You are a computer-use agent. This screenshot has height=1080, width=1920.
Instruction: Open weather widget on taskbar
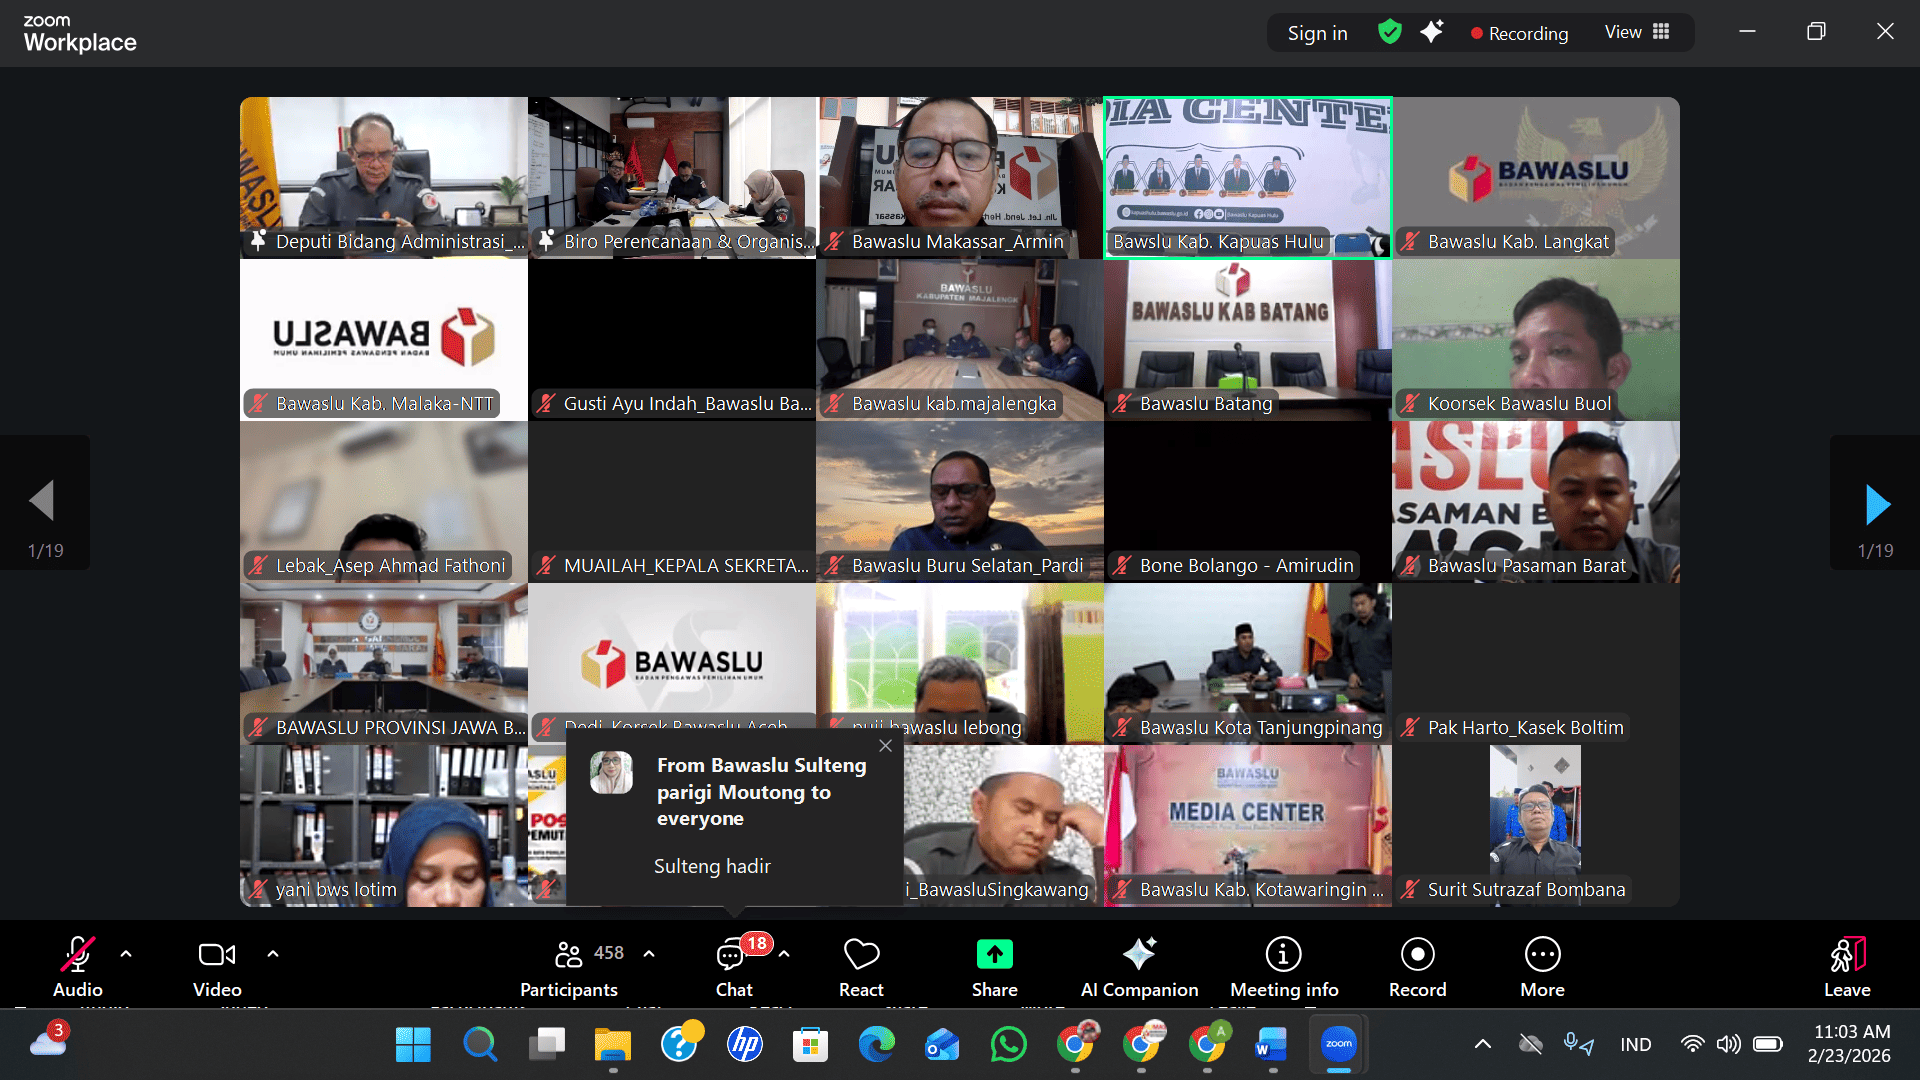(48, 1041)
